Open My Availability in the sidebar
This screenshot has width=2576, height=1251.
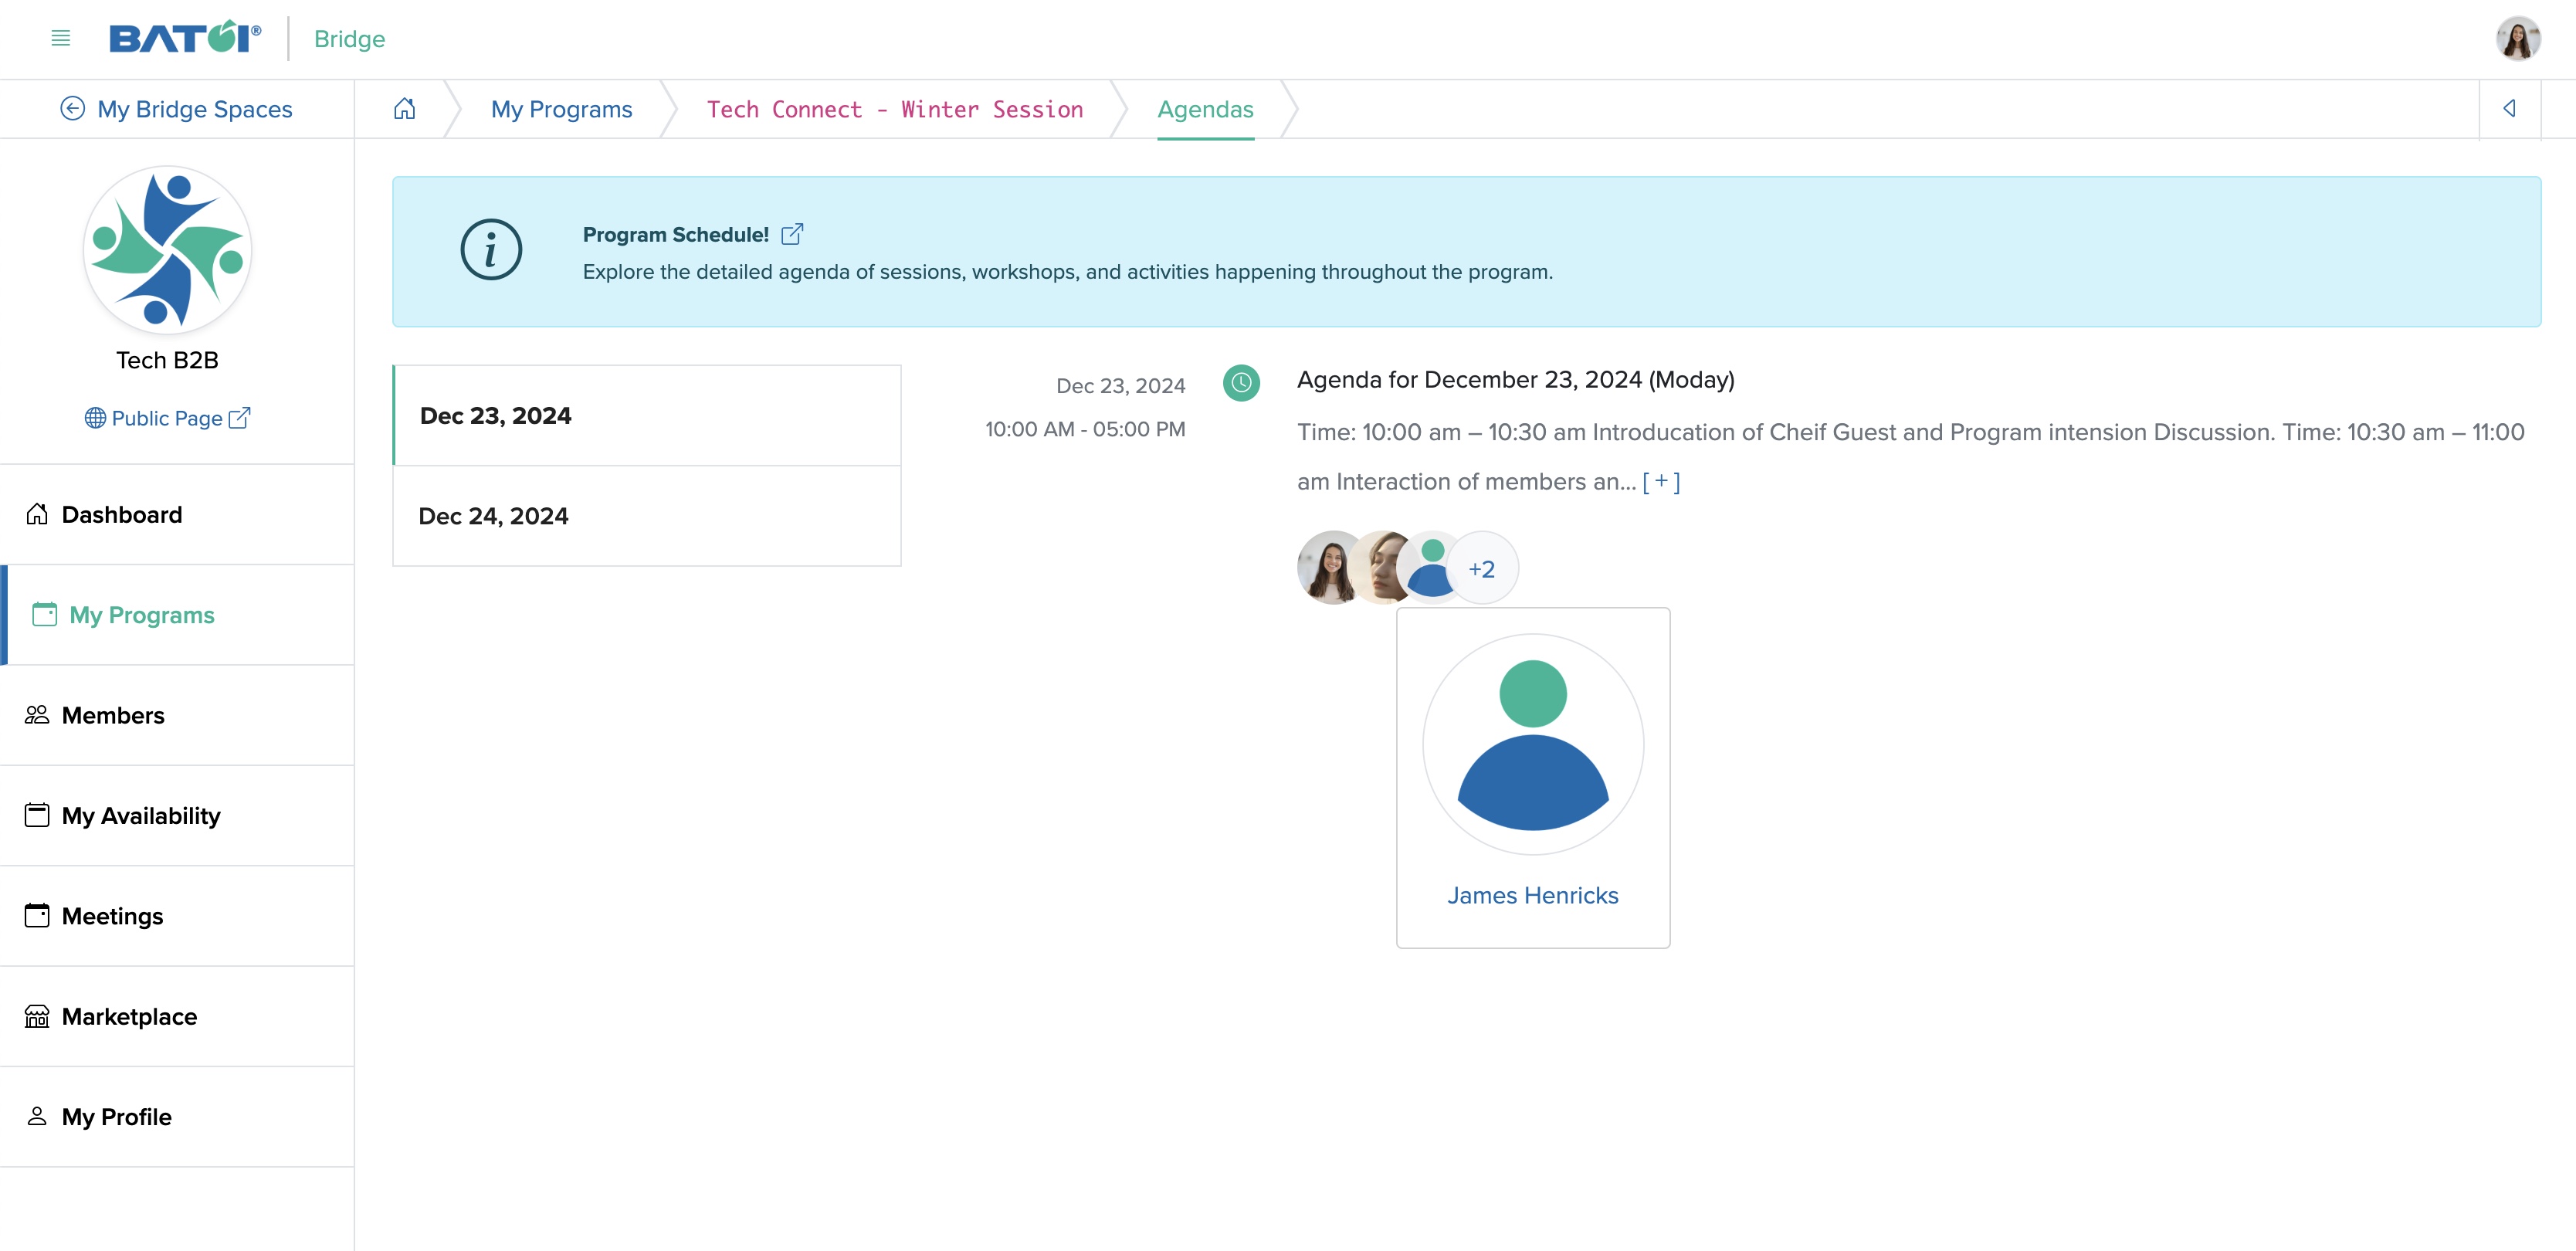point(177,815)
